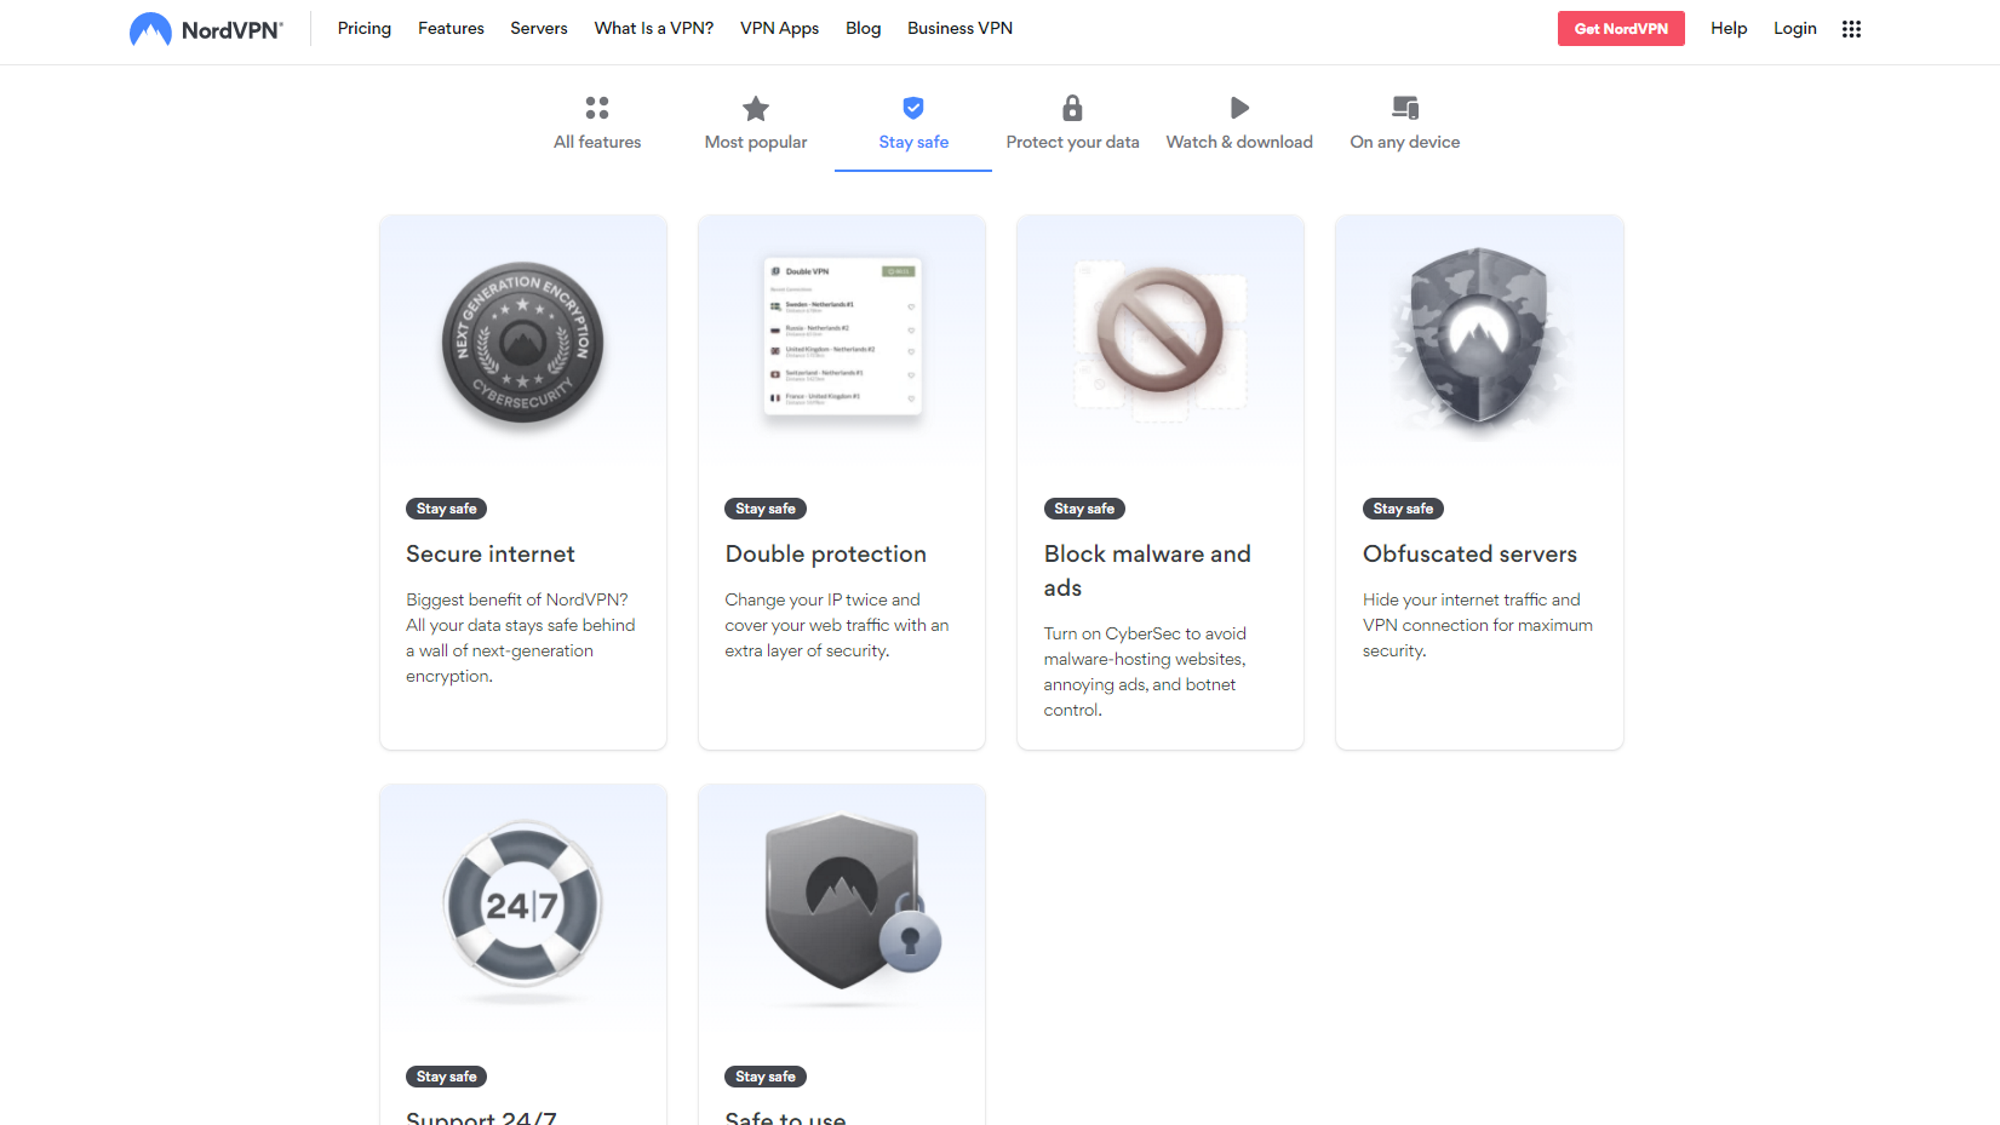Click the Get NordVPN button
2000x1125 pixels.
pyautogui.click(x=1621, y=29)
